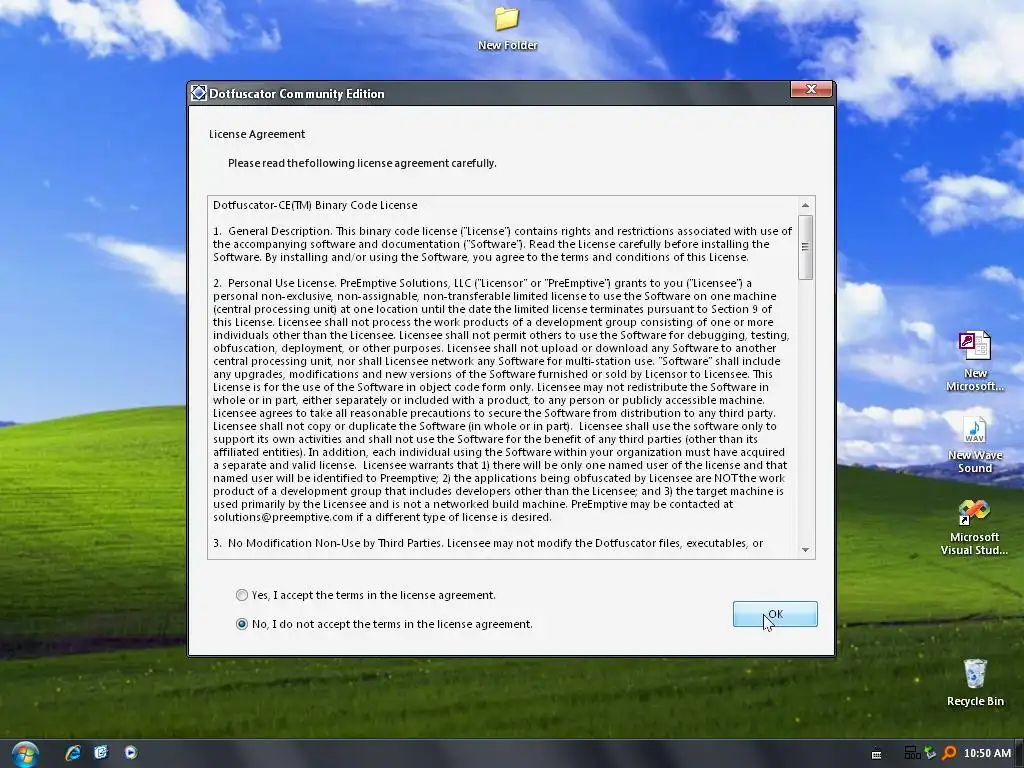Click 'Dotfuscator-CE(TM) Binary Code License' line
Image resolution: width=1024 pixels, height=768 pixels.
[x=315, y=205]
